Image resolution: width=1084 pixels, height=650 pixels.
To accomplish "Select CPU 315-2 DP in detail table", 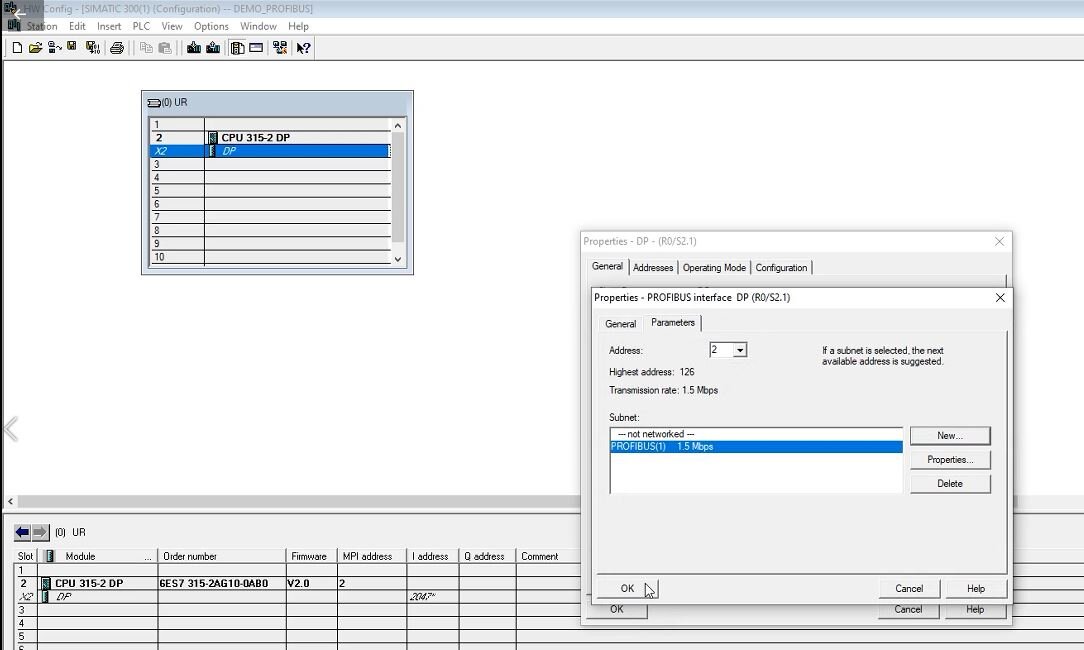I will (x=97, y=584).
